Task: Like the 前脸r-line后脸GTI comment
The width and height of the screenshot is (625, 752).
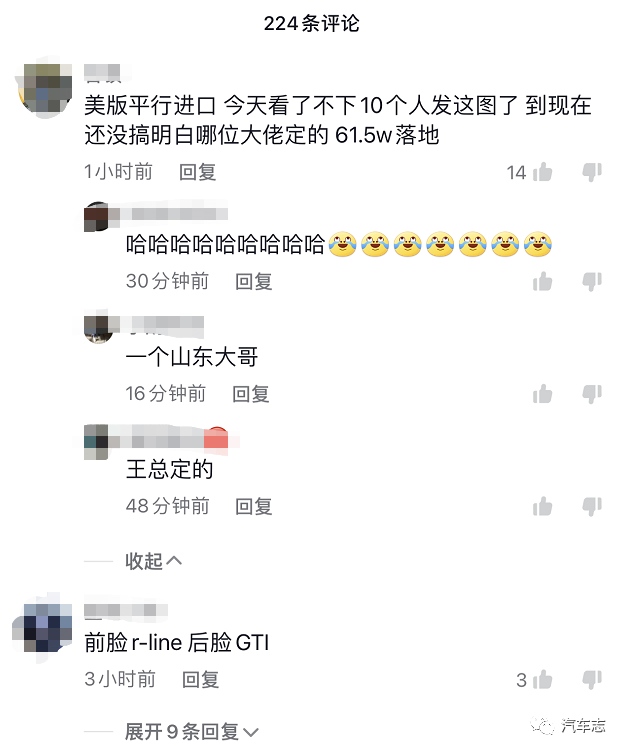Action: (x=542, y=680)
